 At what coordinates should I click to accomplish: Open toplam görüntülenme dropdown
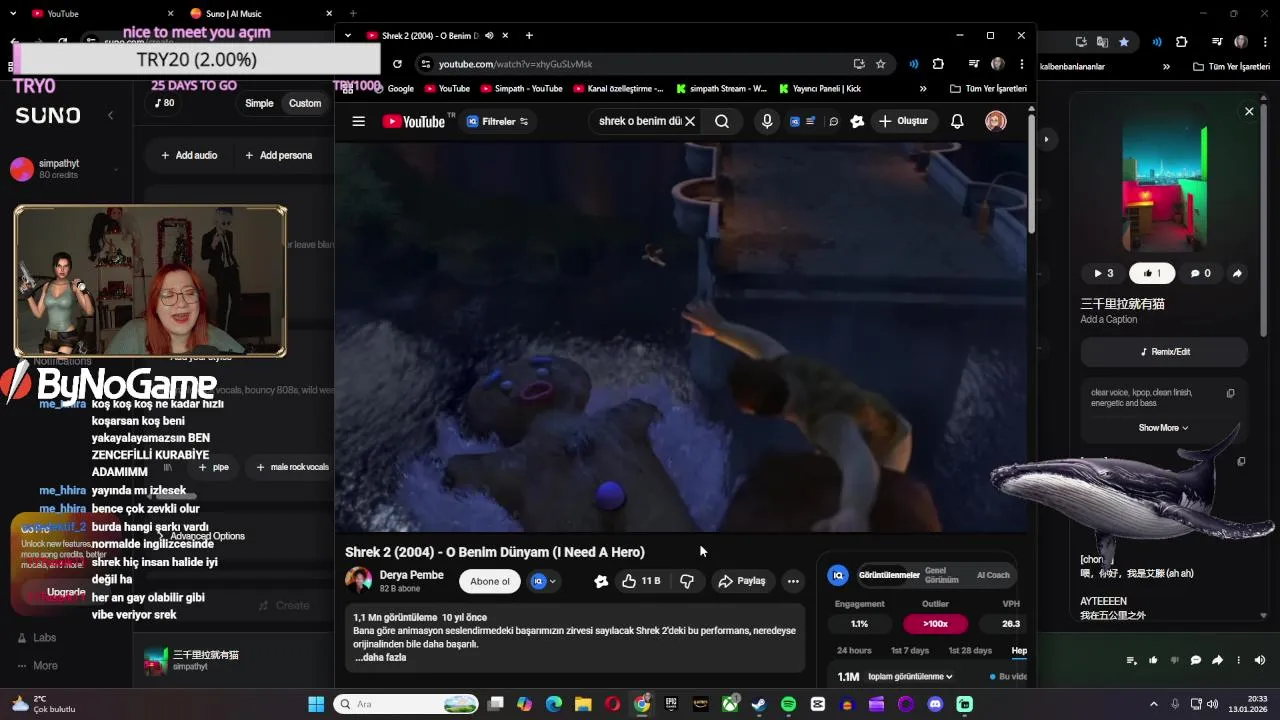[910, 677]
